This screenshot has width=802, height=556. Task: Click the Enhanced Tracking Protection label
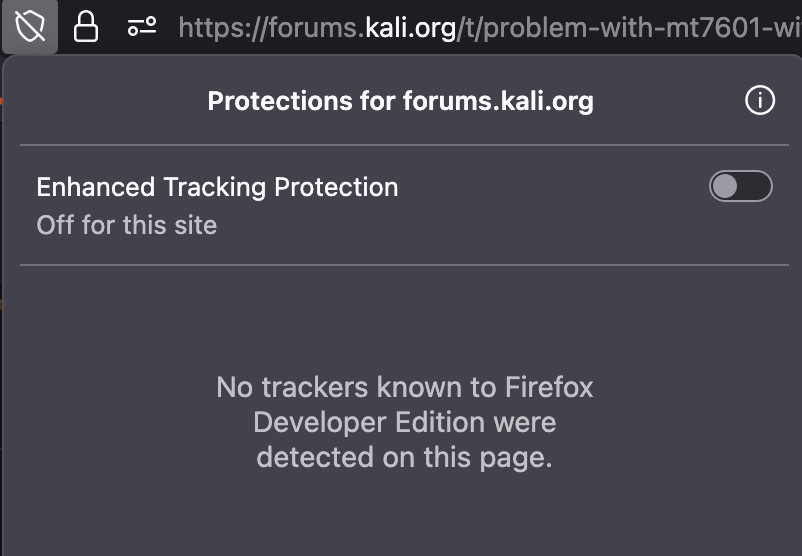(217, 187)
